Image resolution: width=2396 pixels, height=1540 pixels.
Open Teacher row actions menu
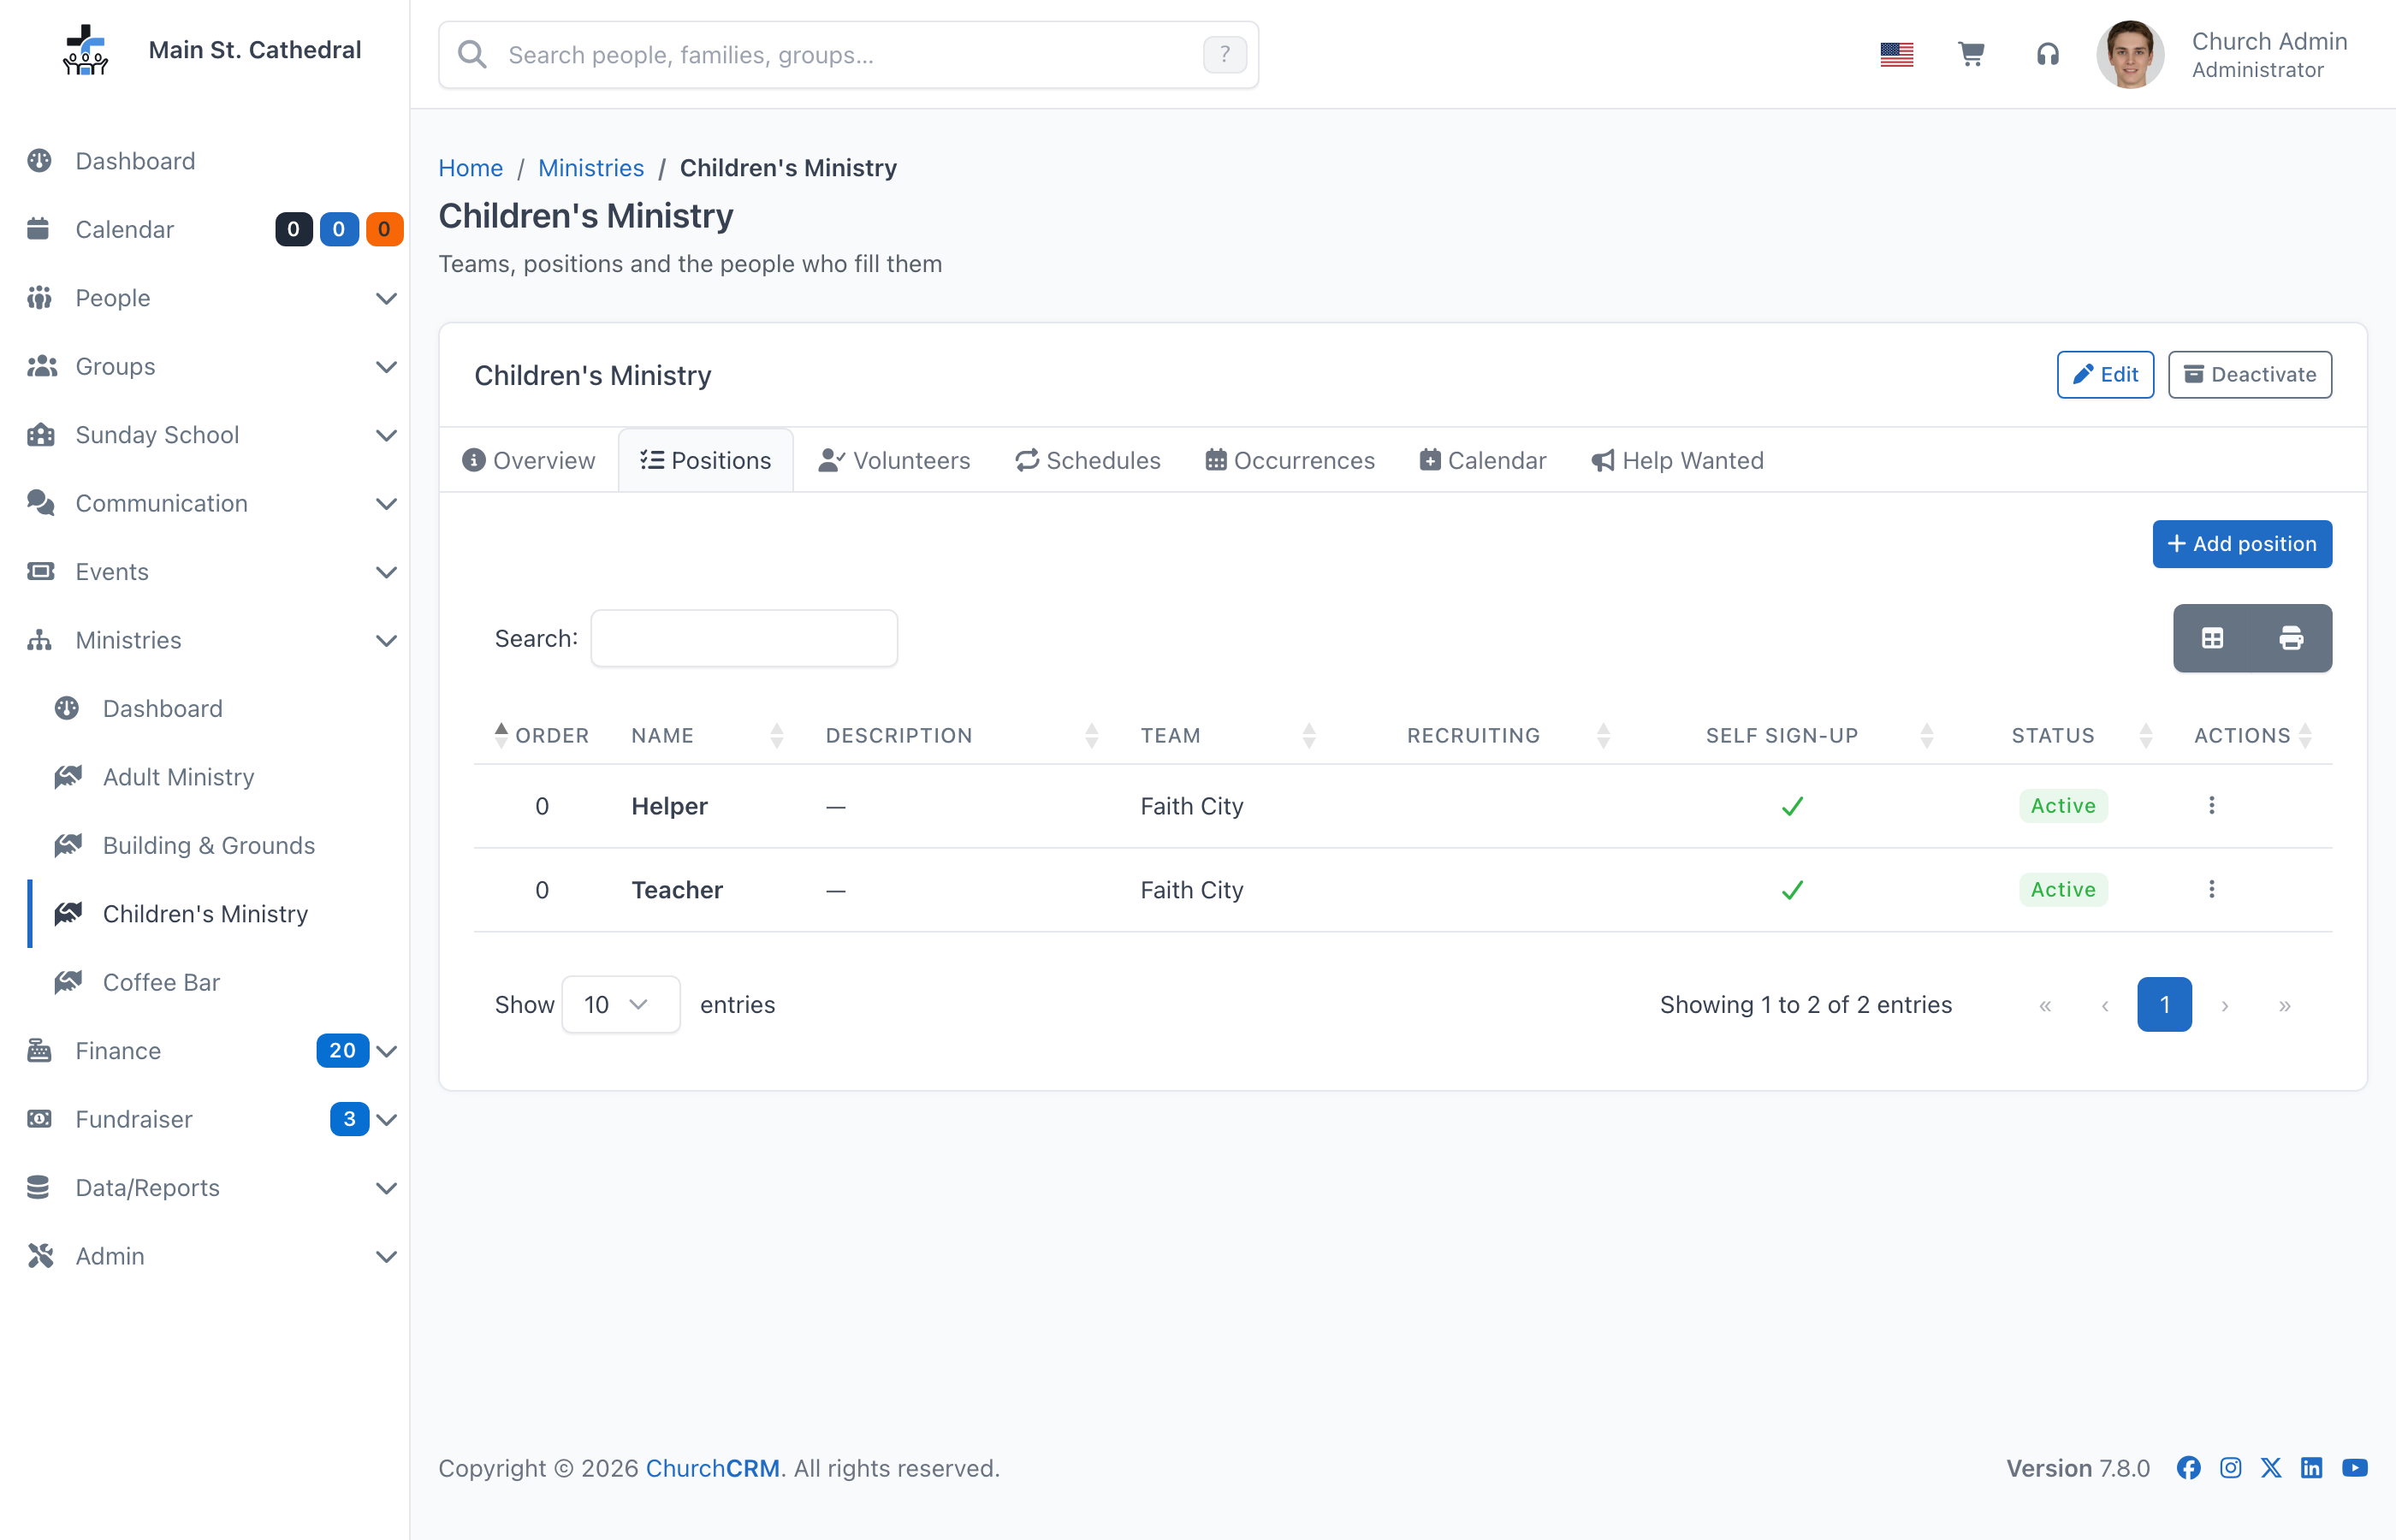coord(2211,889)
